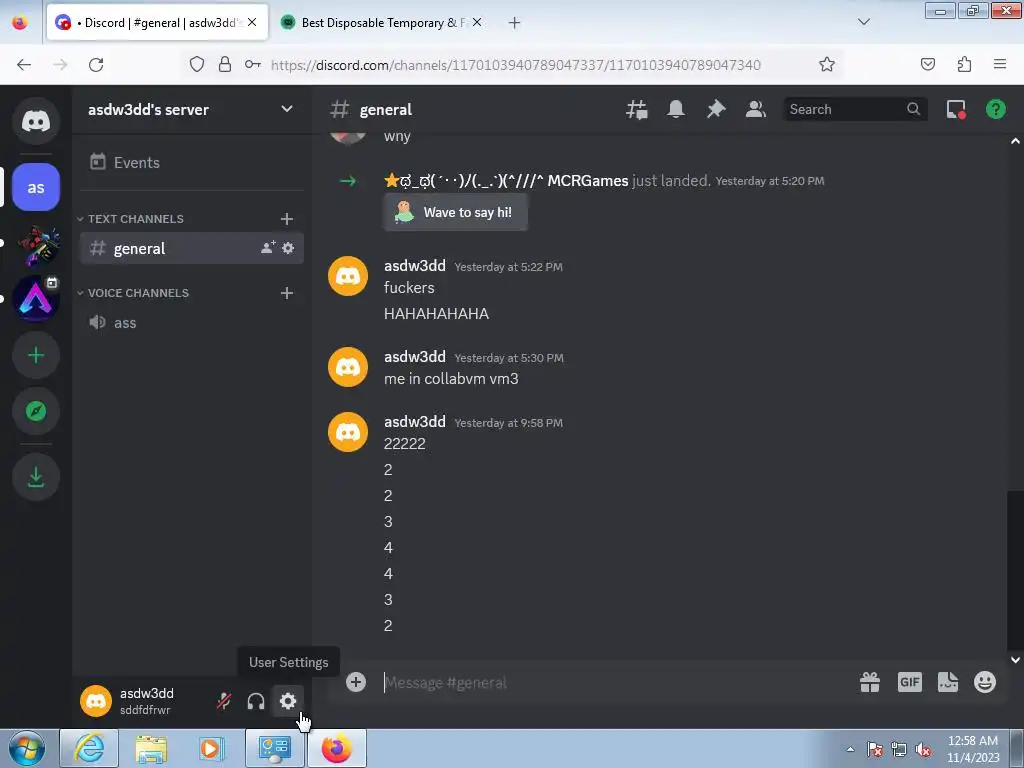Viewport: 1024px width, 768px height.
Task: Click the Download Apps icon
Action: tap(36, 477)
